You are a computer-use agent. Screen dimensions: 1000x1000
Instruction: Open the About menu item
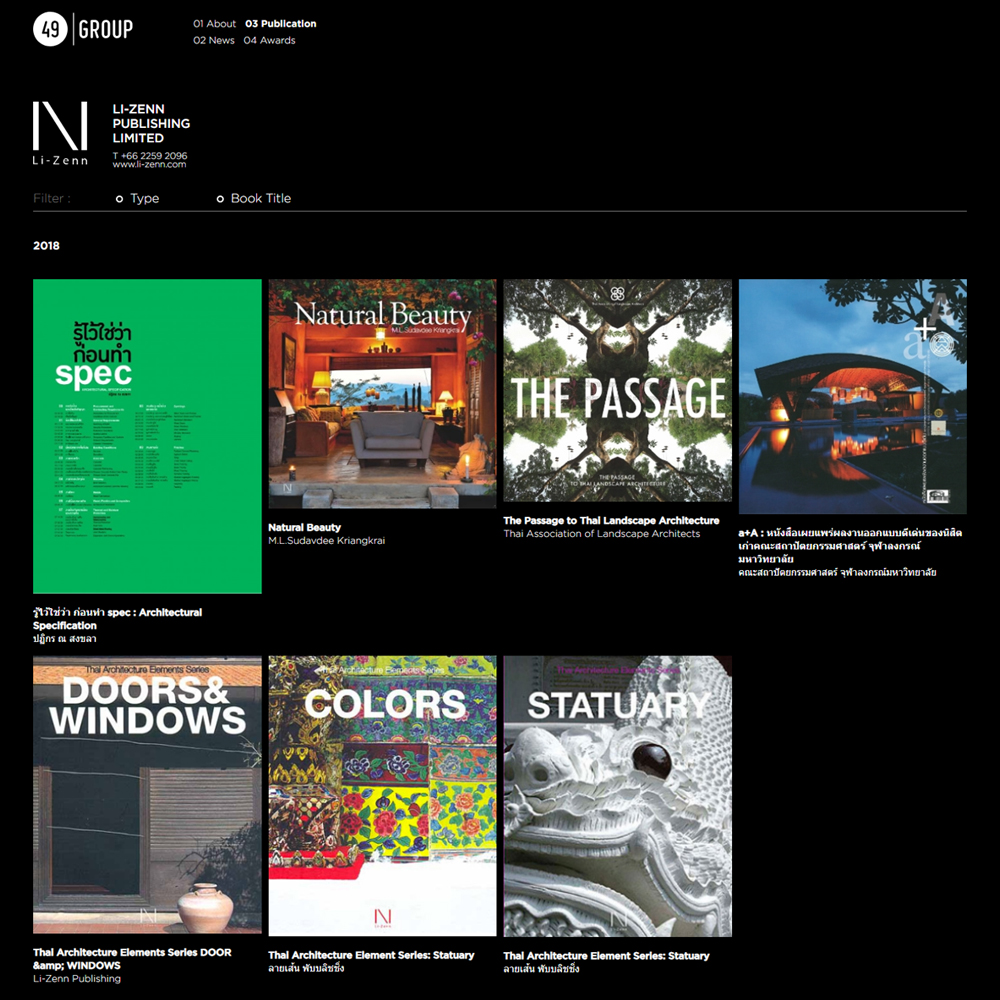[x=215, y=24]
